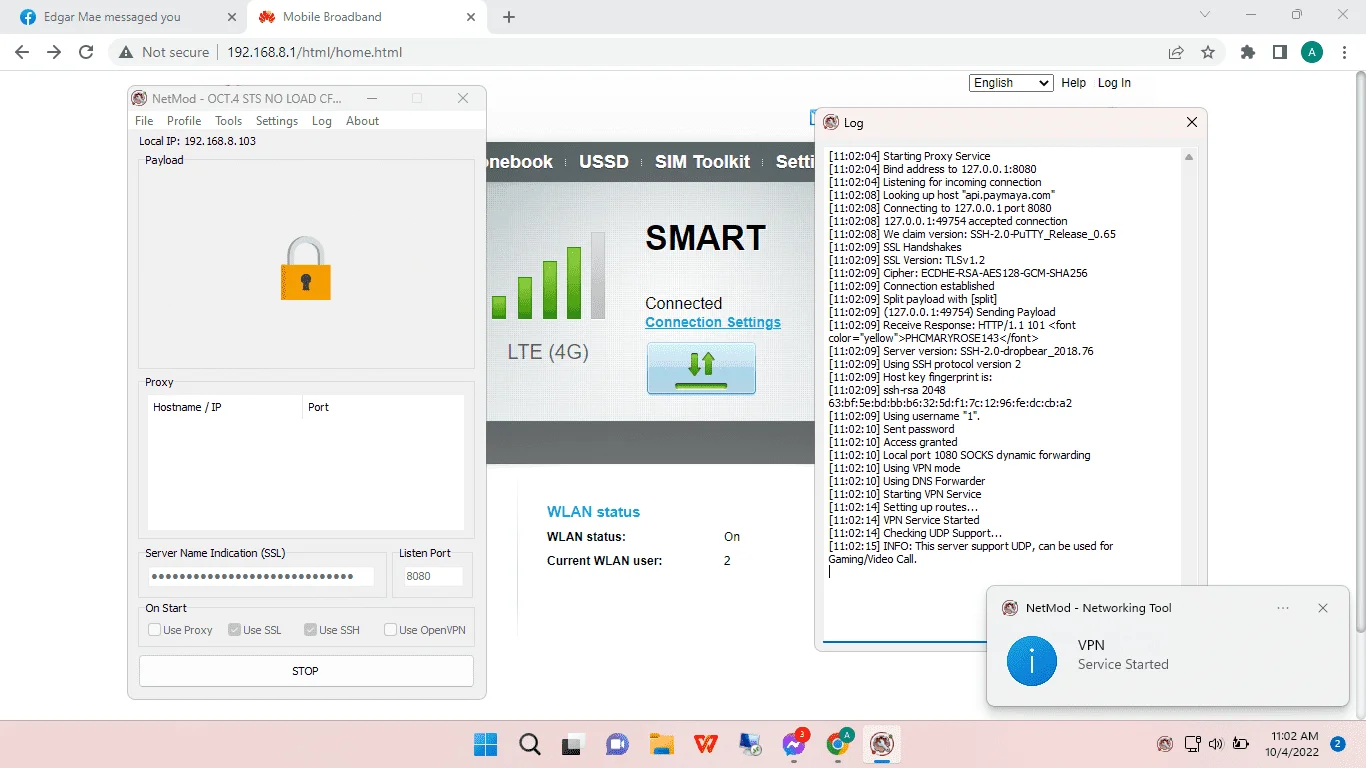1366x768 pixels.
Task: Open the Windows Start menu
Action: coord(486,744)
